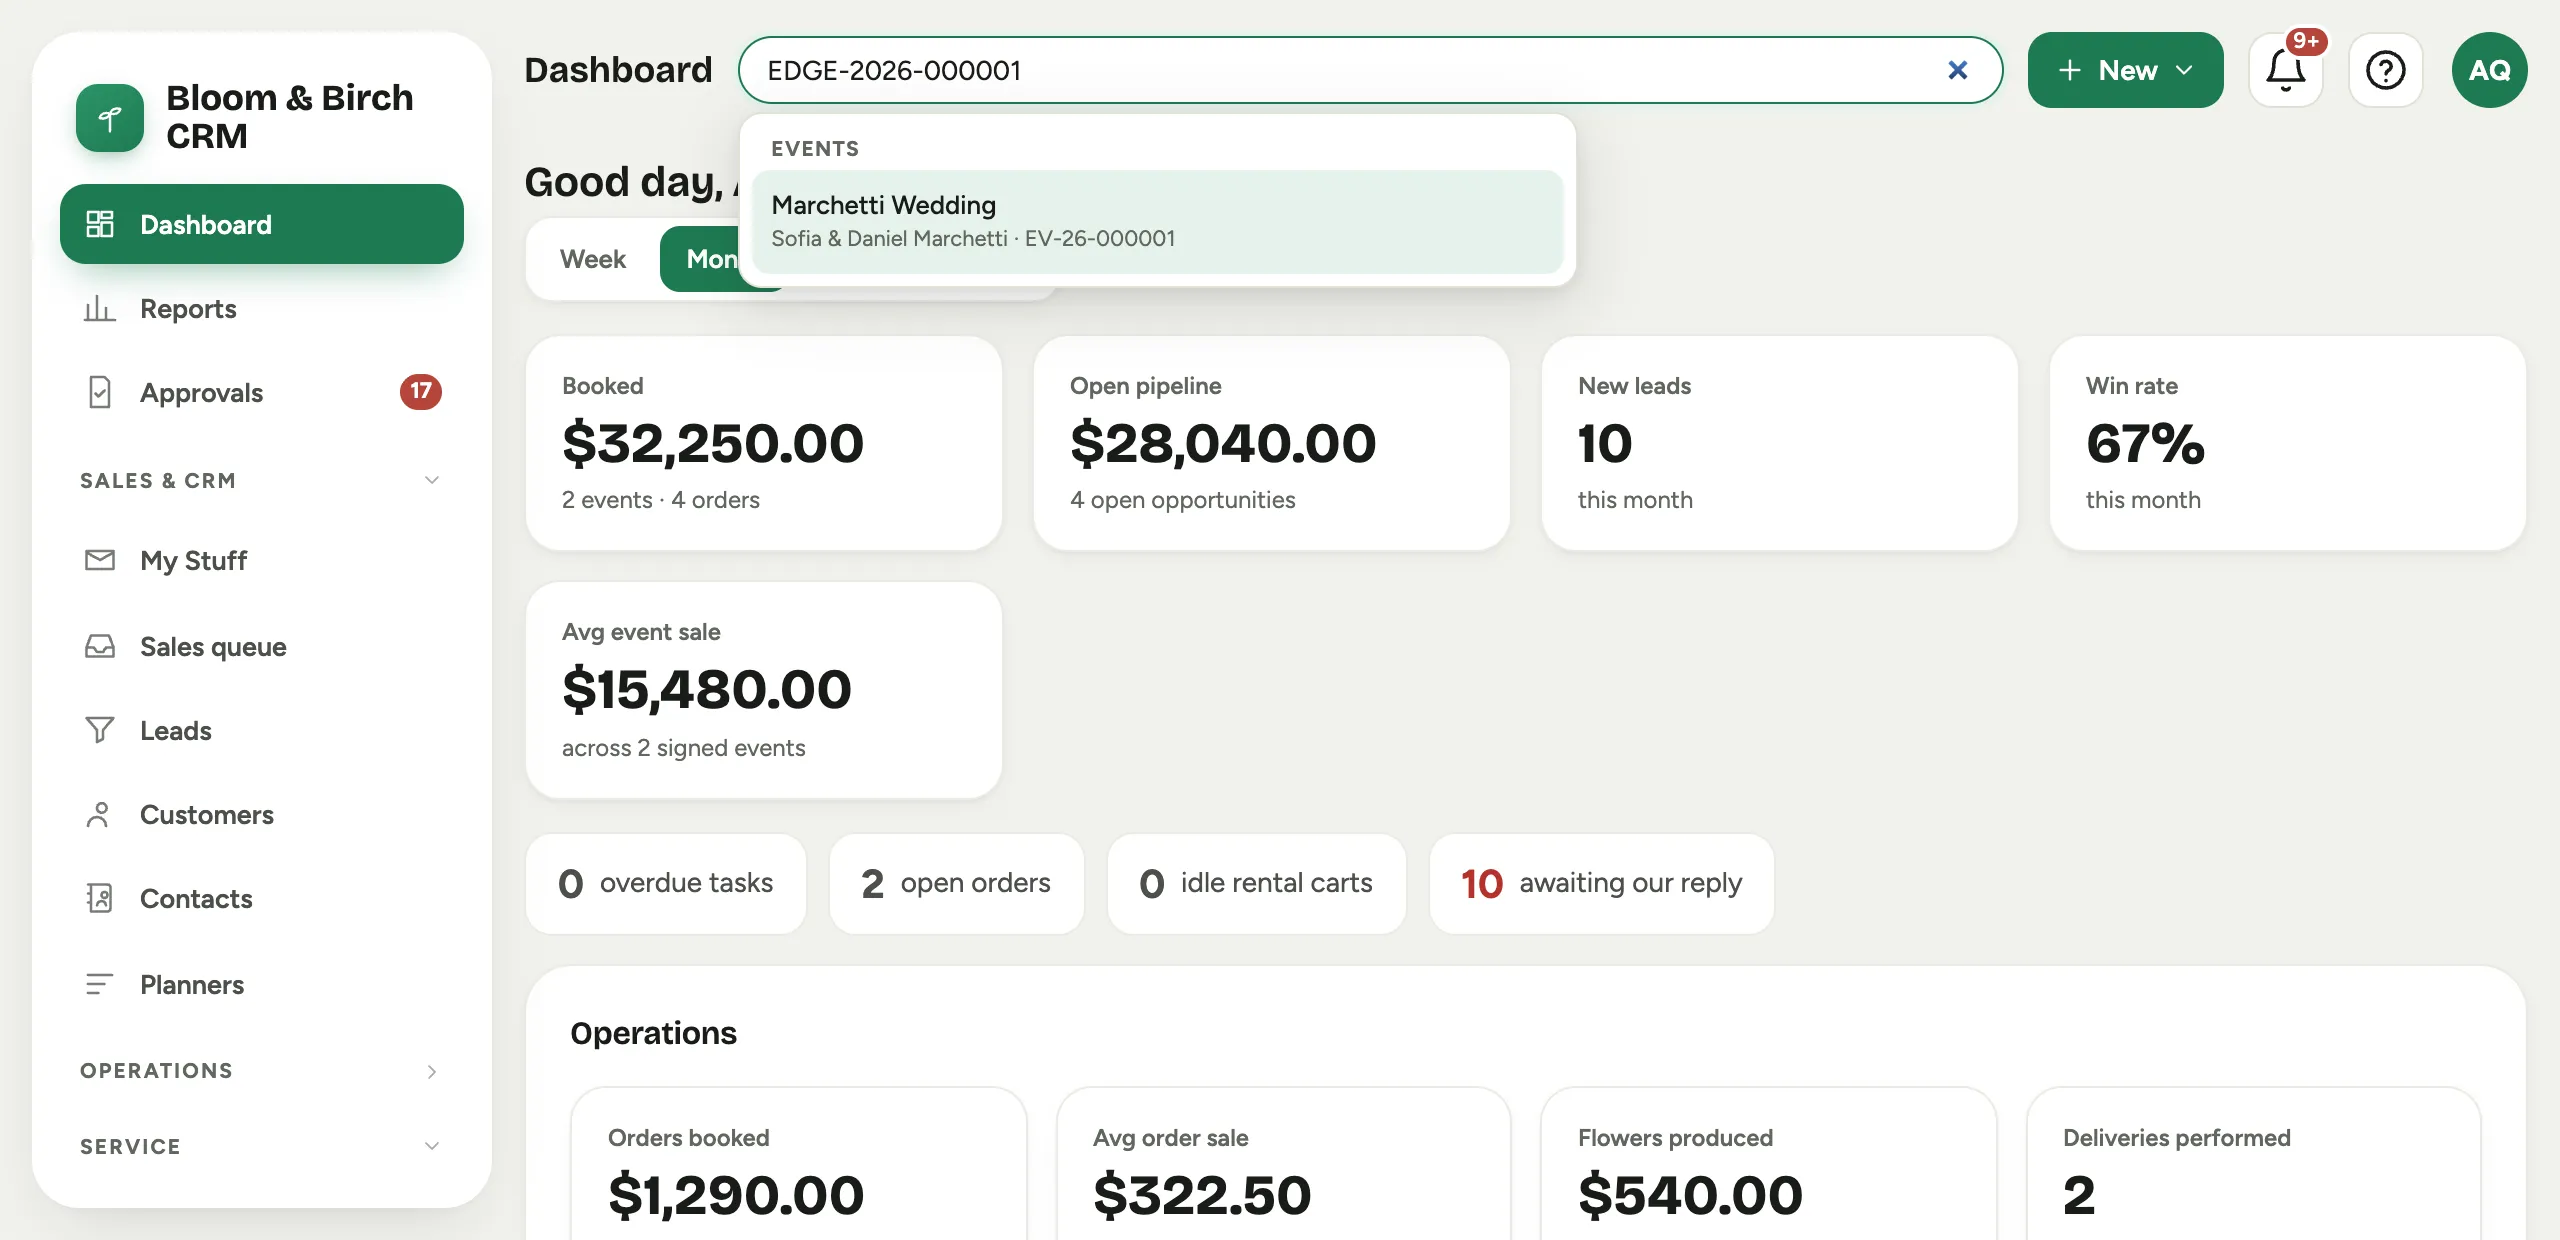This screenshot has height=1240, width=2560.
Task: Open the Marchetti Wedding search result
Action: 1158,221
